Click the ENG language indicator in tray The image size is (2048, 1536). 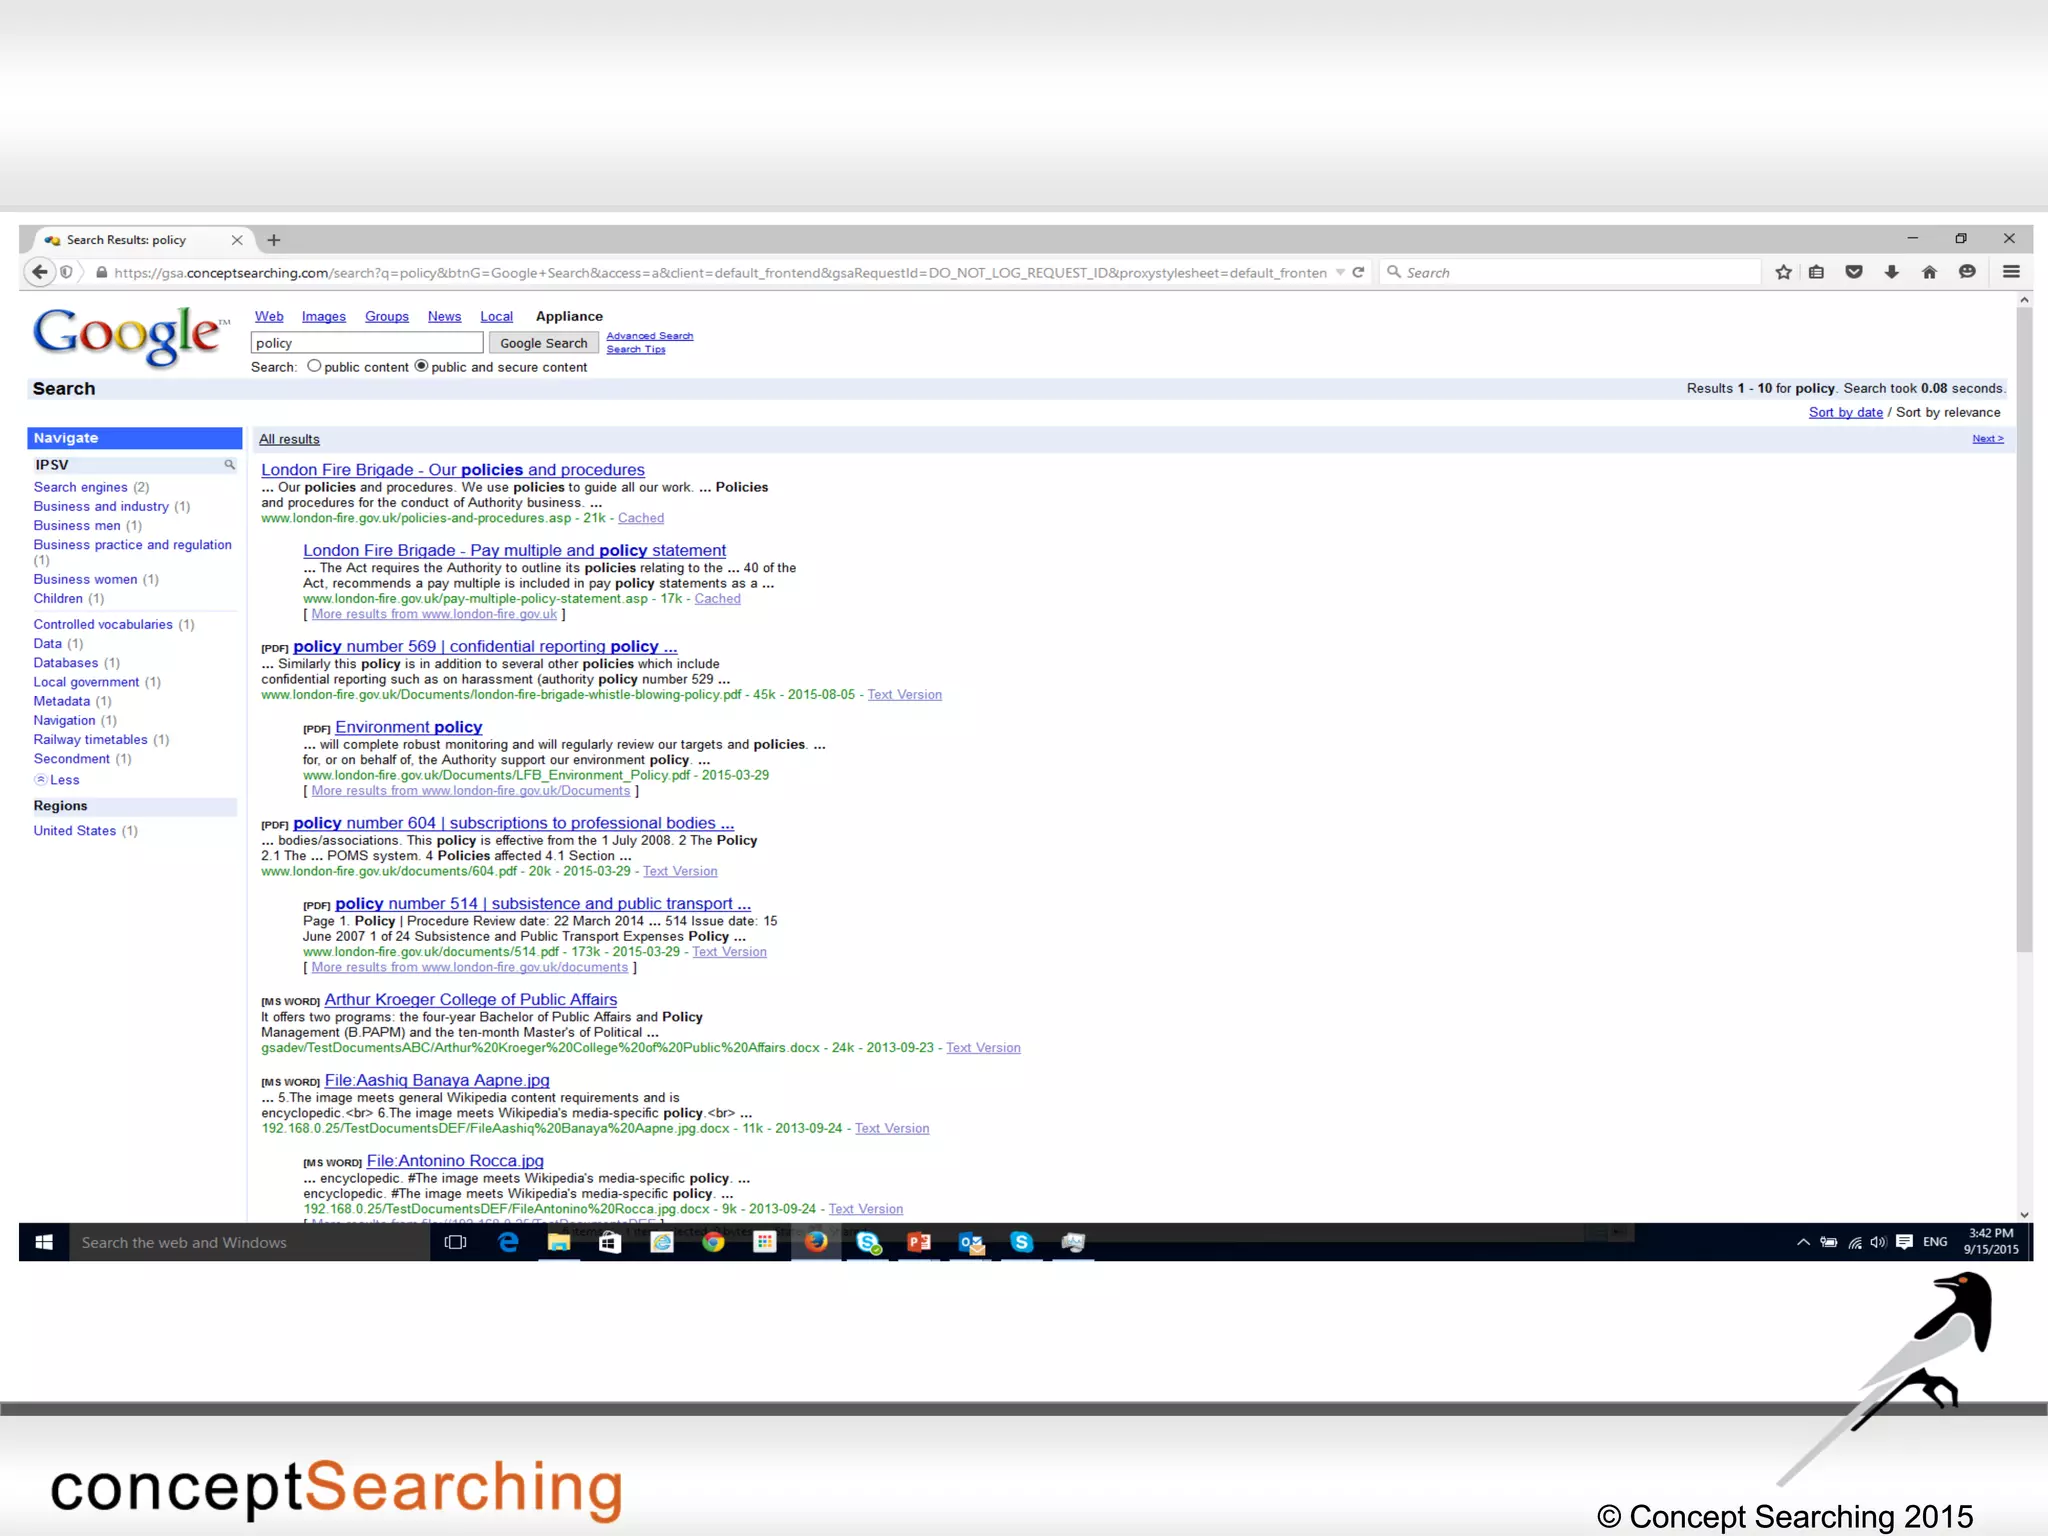(1935, 1242)
